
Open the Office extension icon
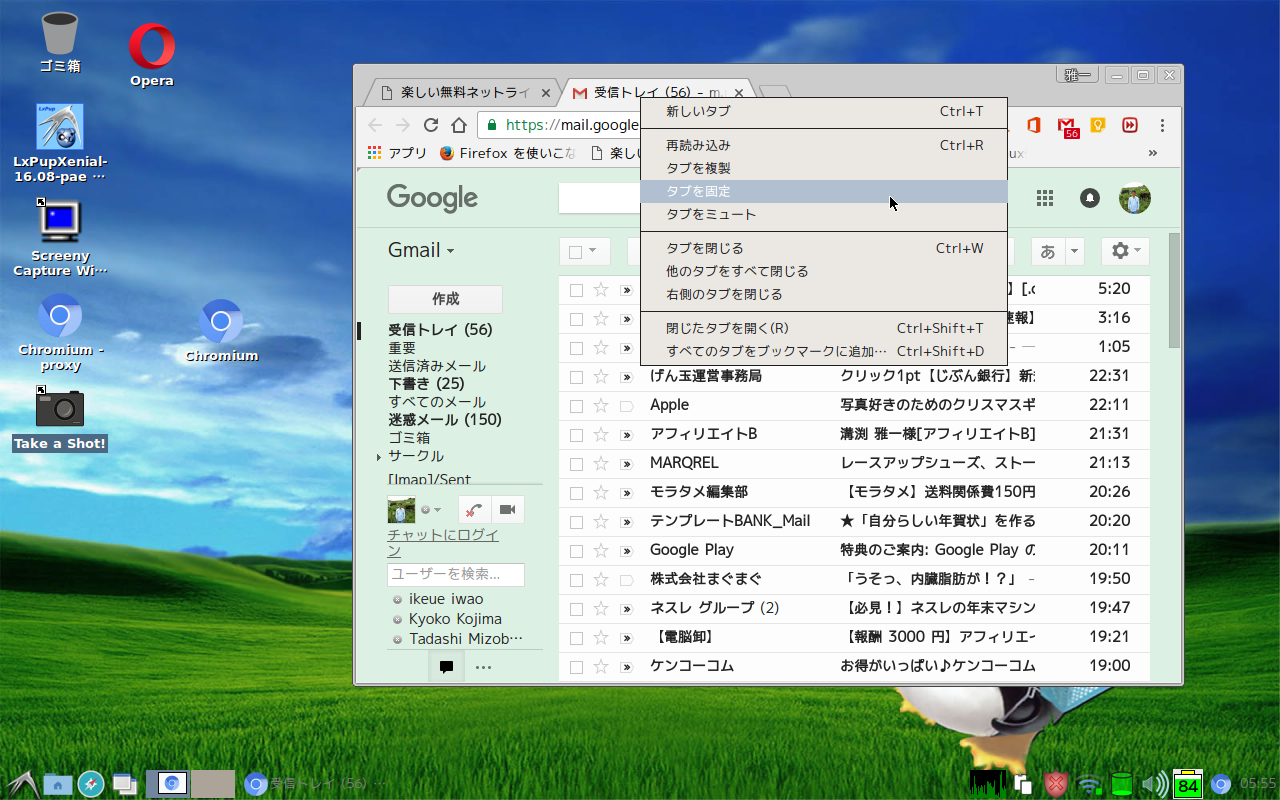(x=1034, y=125)
